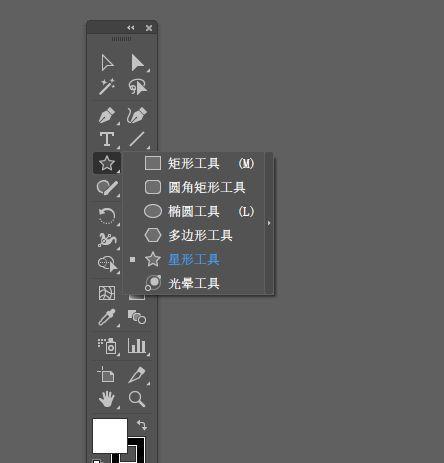Activate the Eyedropper tool
Image resolution: width=444 pixels, height=463 pixels.
click(107, 317)
